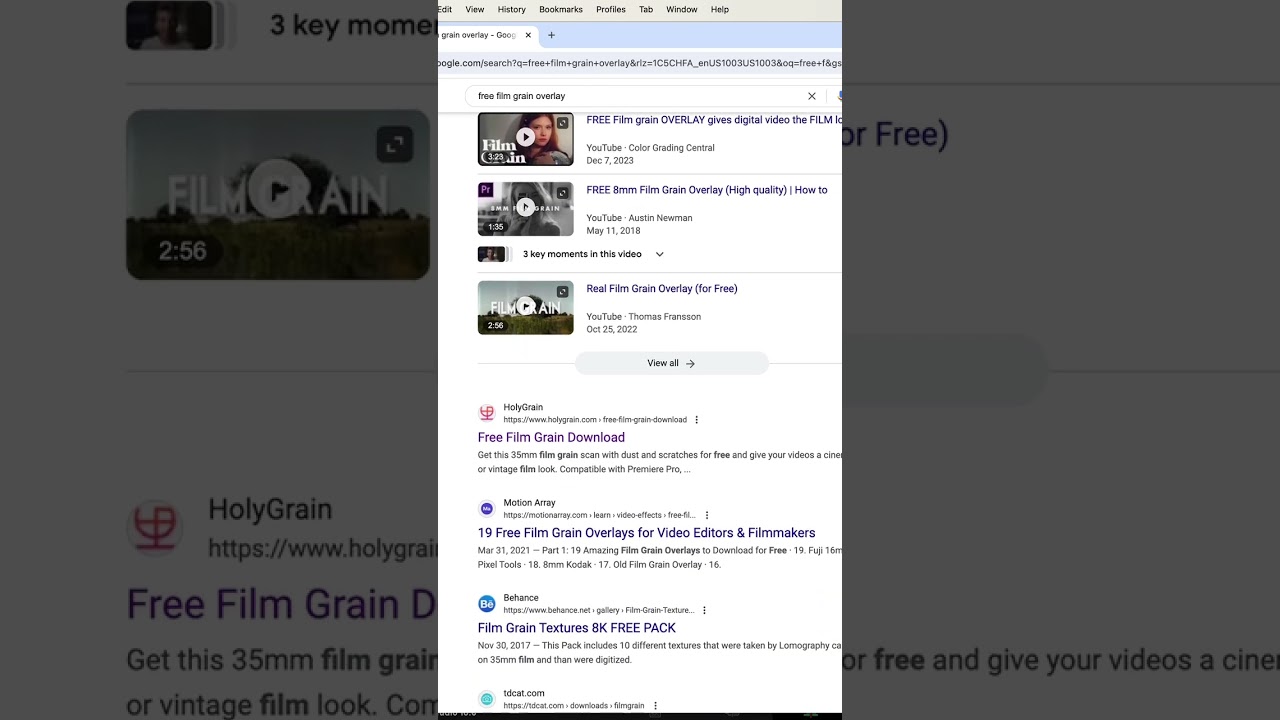The height and width of the screenshot is (720, 1280).
Task: Open options menu for tdcat.com result
Action: 655,706
